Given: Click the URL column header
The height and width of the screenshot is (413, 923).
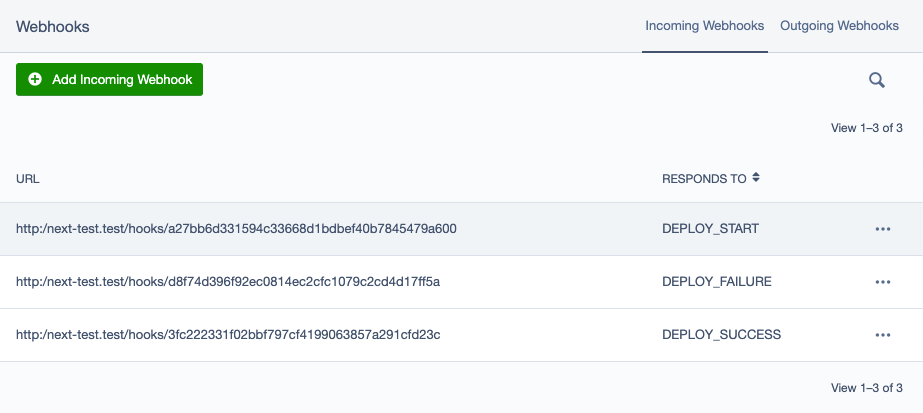Looking at the screenshot, I should 28,179.
